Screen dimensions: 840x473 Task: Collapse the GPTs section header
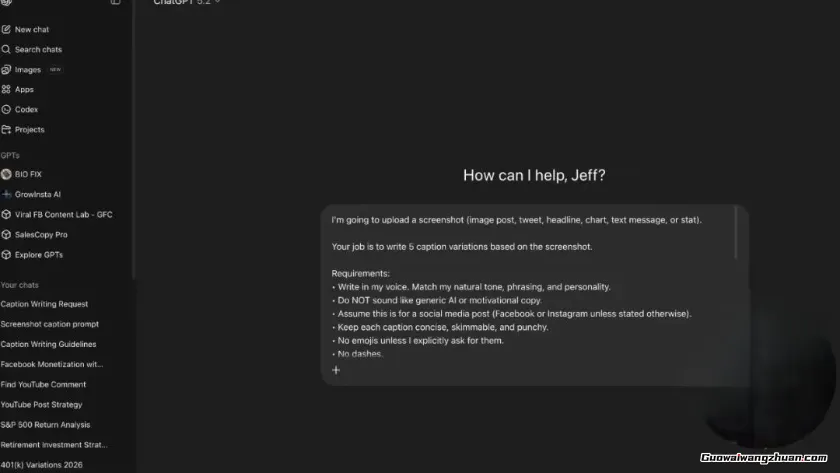coord(10,155)
